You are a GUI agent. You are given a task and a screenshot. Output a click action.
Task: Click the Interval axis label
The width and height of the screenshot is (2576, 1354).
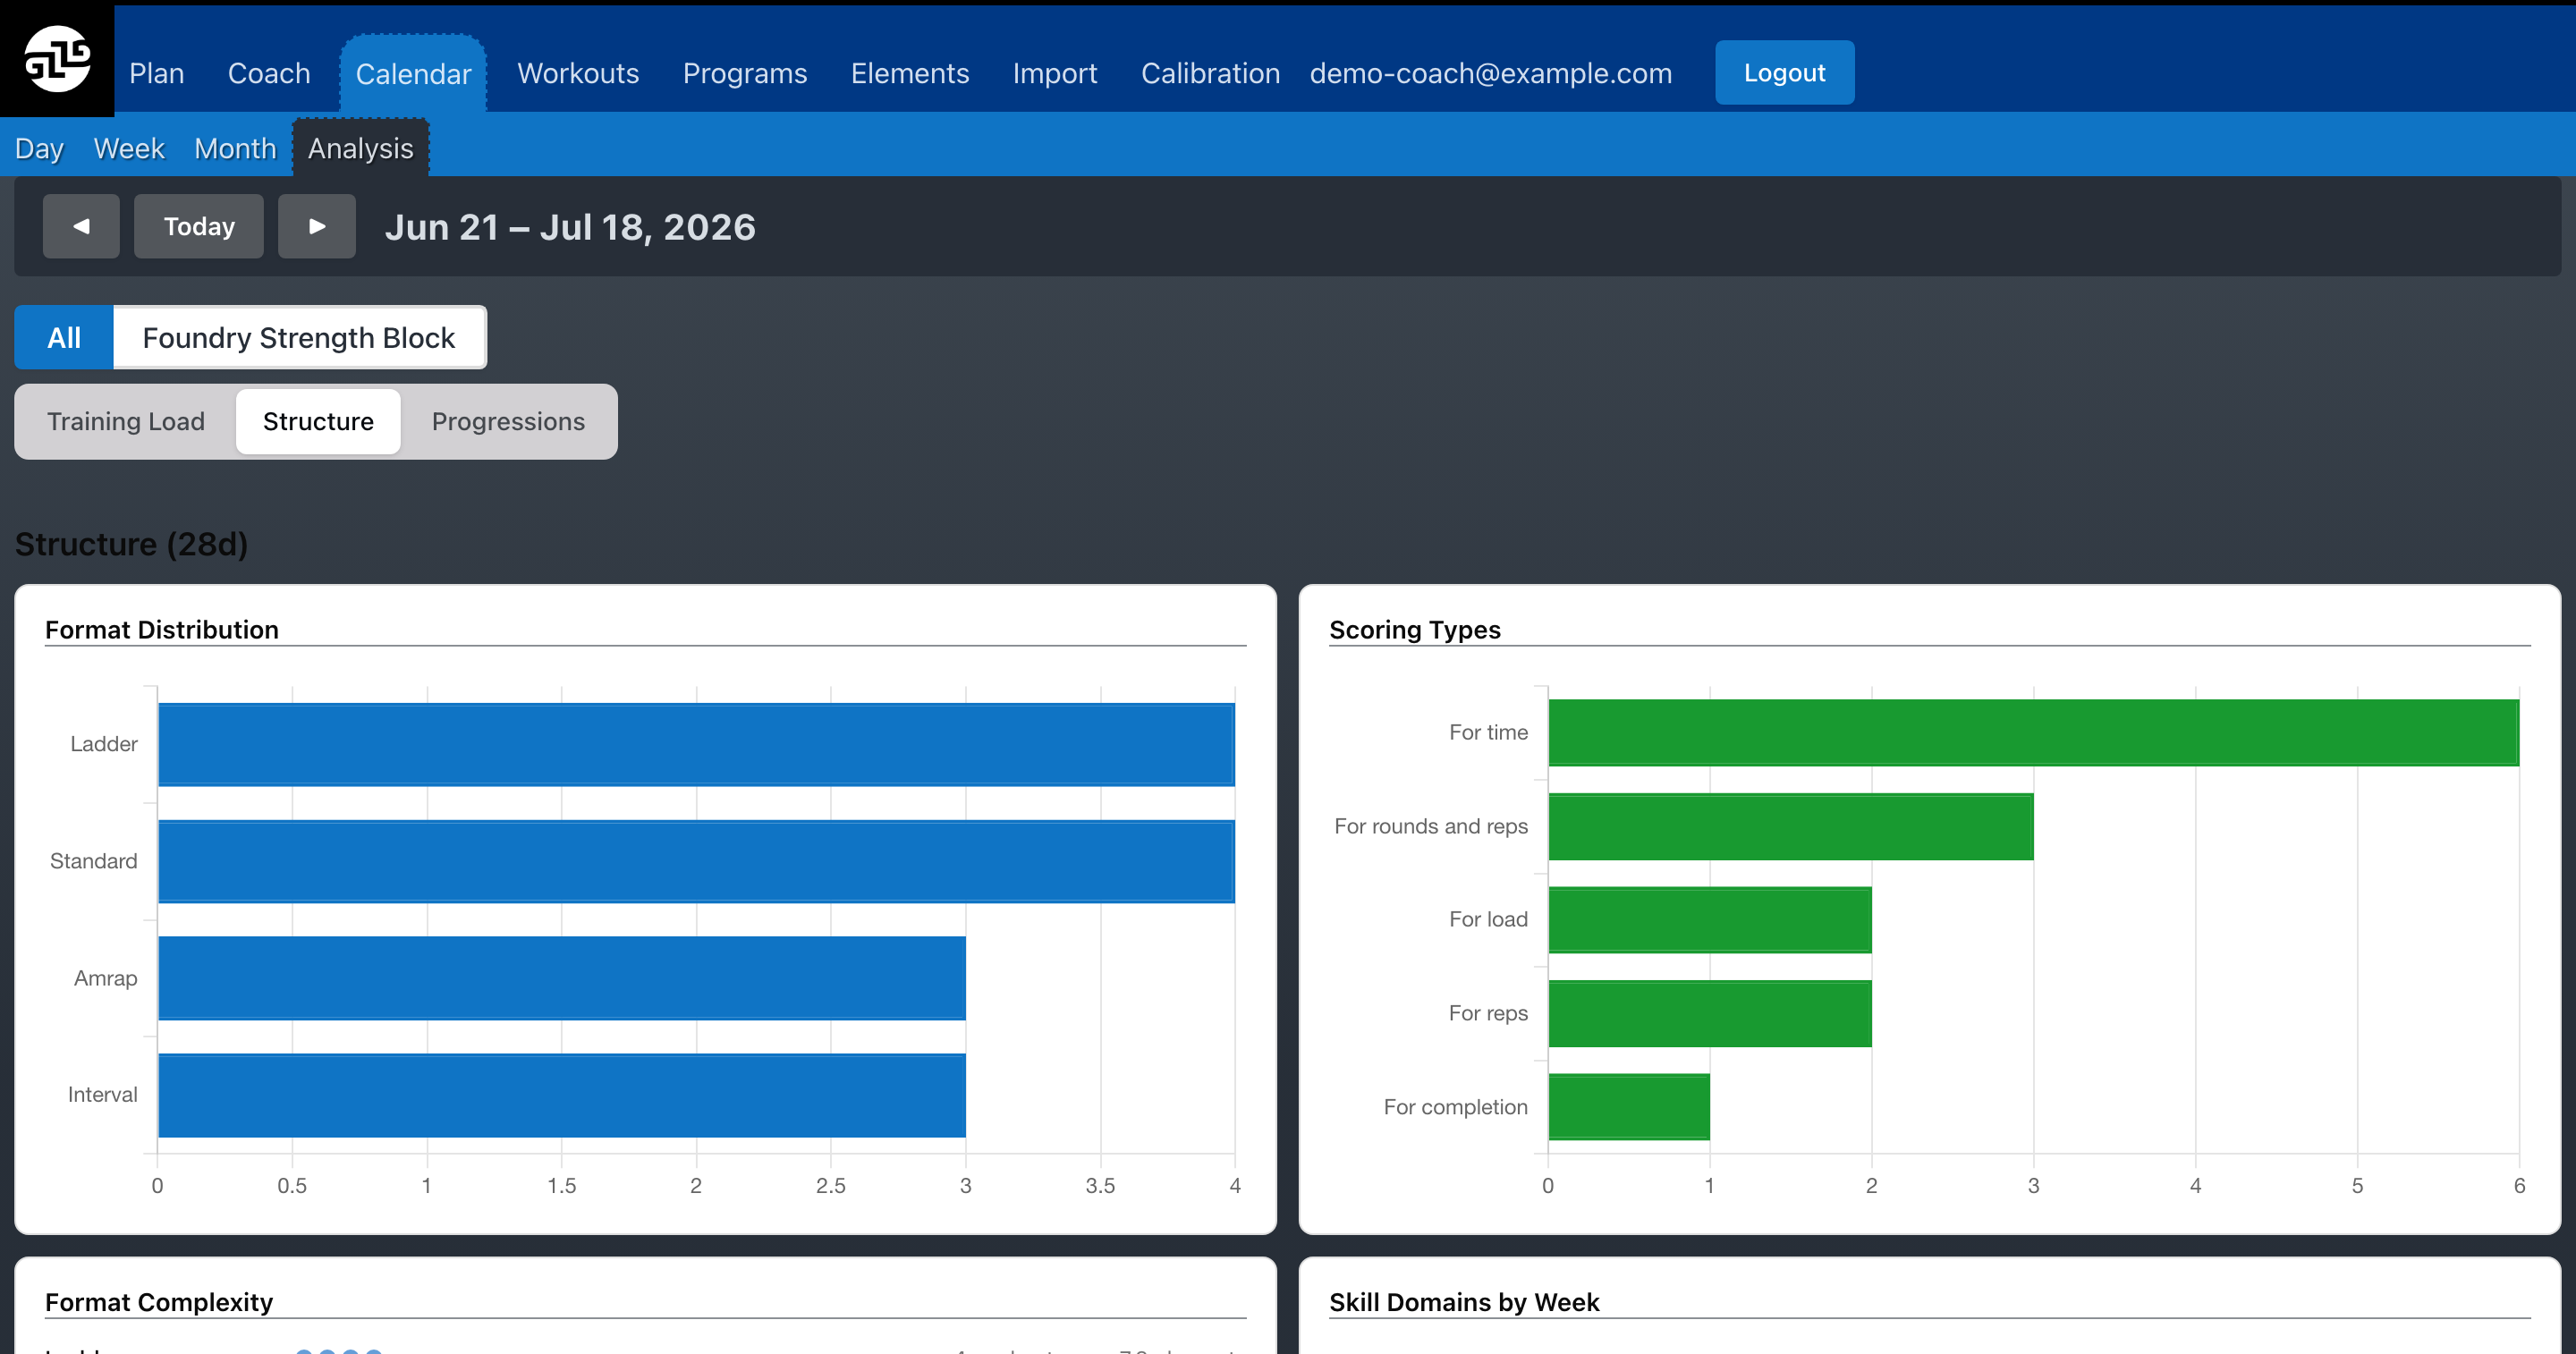103,1095
